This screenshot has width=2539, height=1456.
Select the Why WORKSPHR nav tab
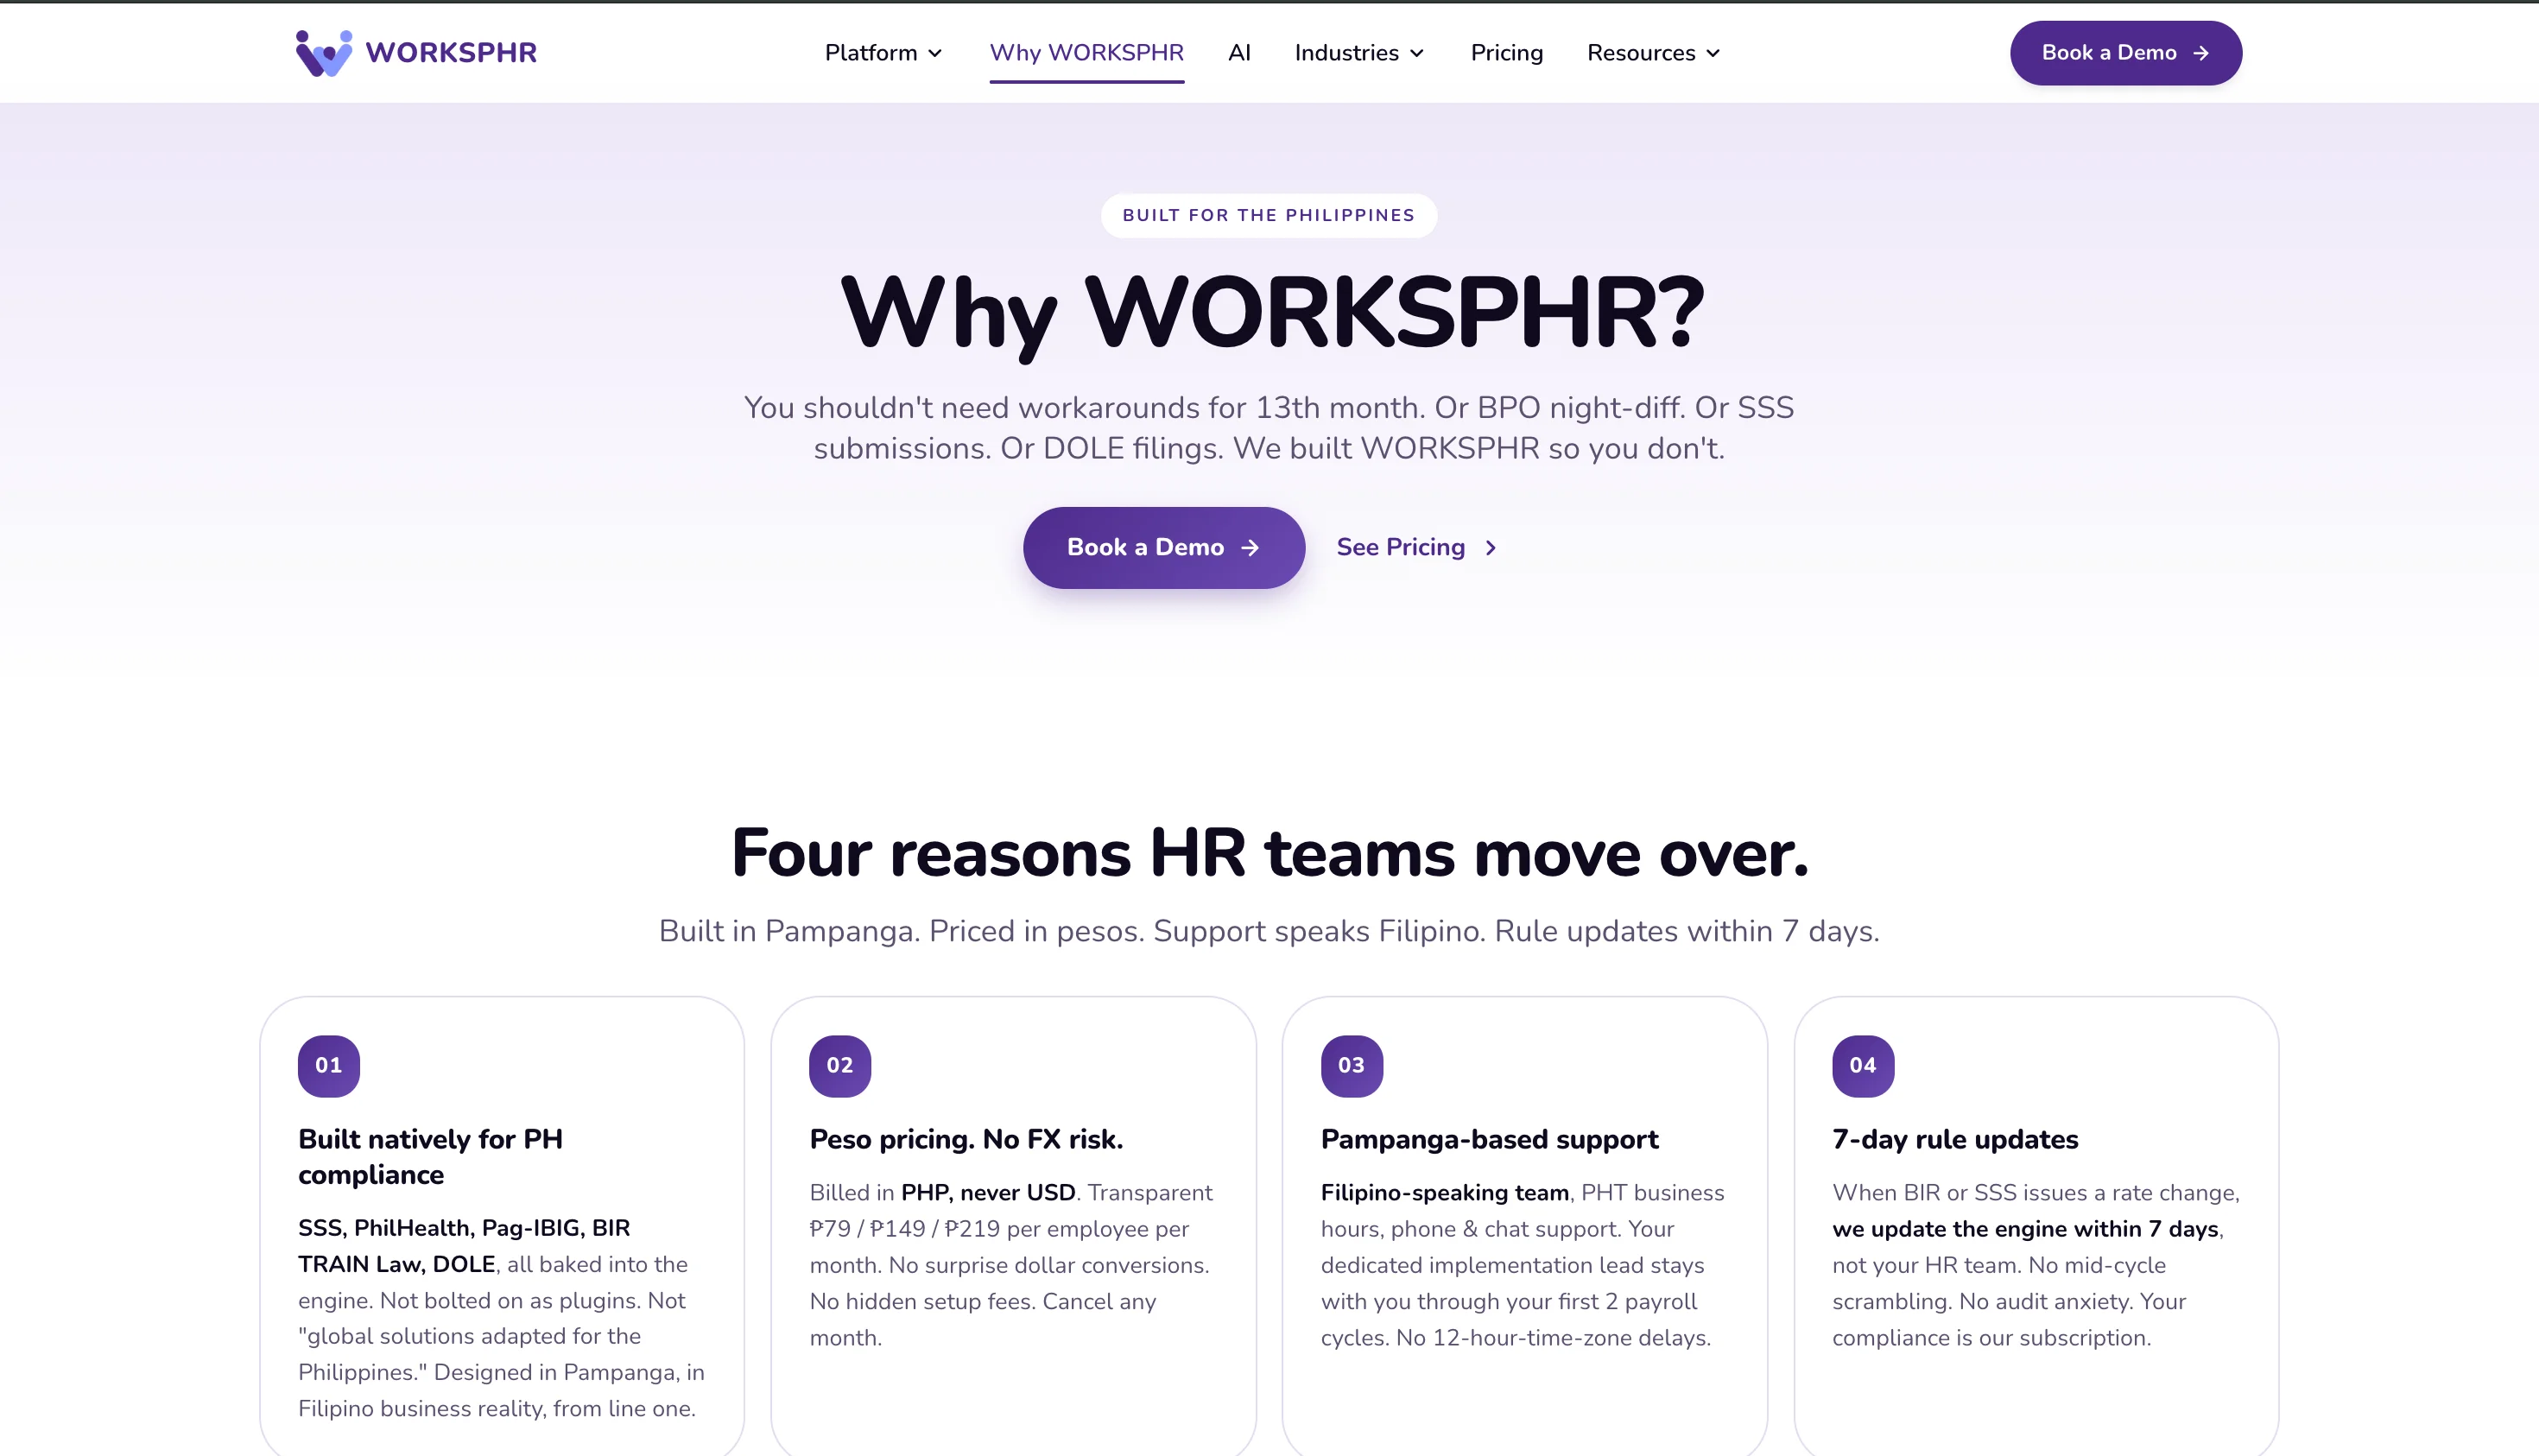(x=1087, y=53)
